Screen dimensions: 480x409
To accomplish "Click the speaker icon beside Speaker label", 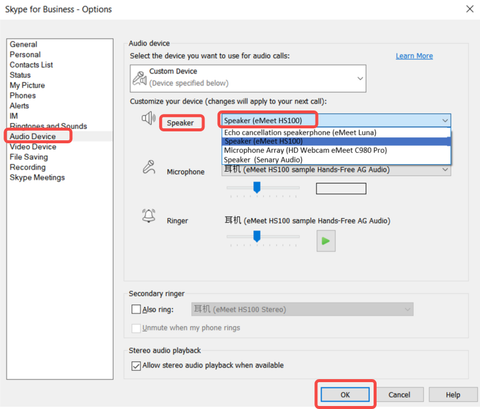I will coord(148,118).
